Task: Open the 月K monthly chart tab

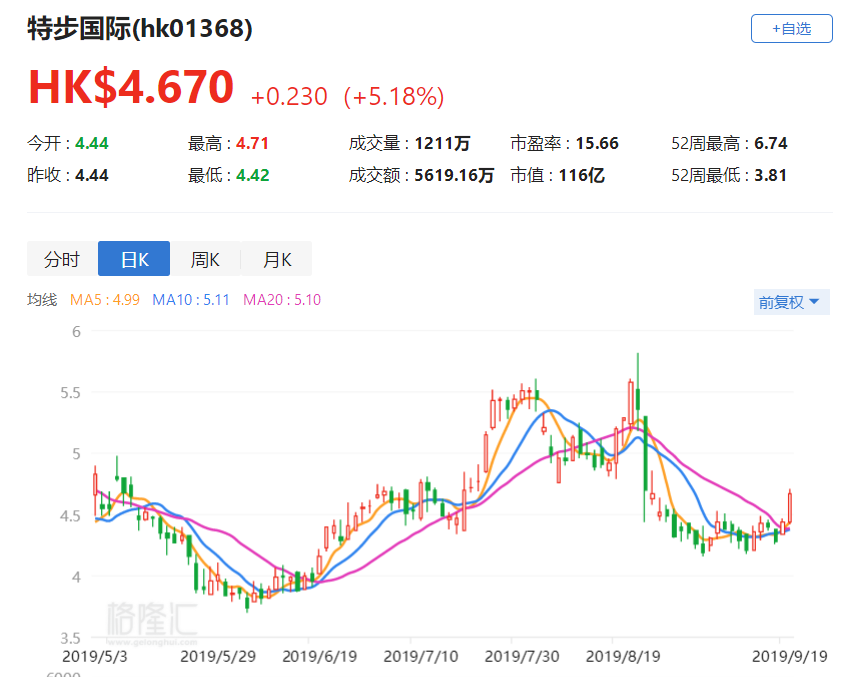Action: click(x=276, y=259)
